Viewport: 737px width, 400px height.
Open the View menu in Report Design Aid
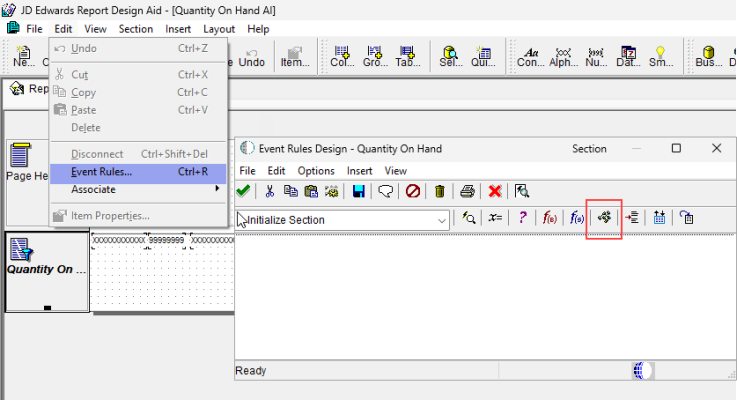95,29
